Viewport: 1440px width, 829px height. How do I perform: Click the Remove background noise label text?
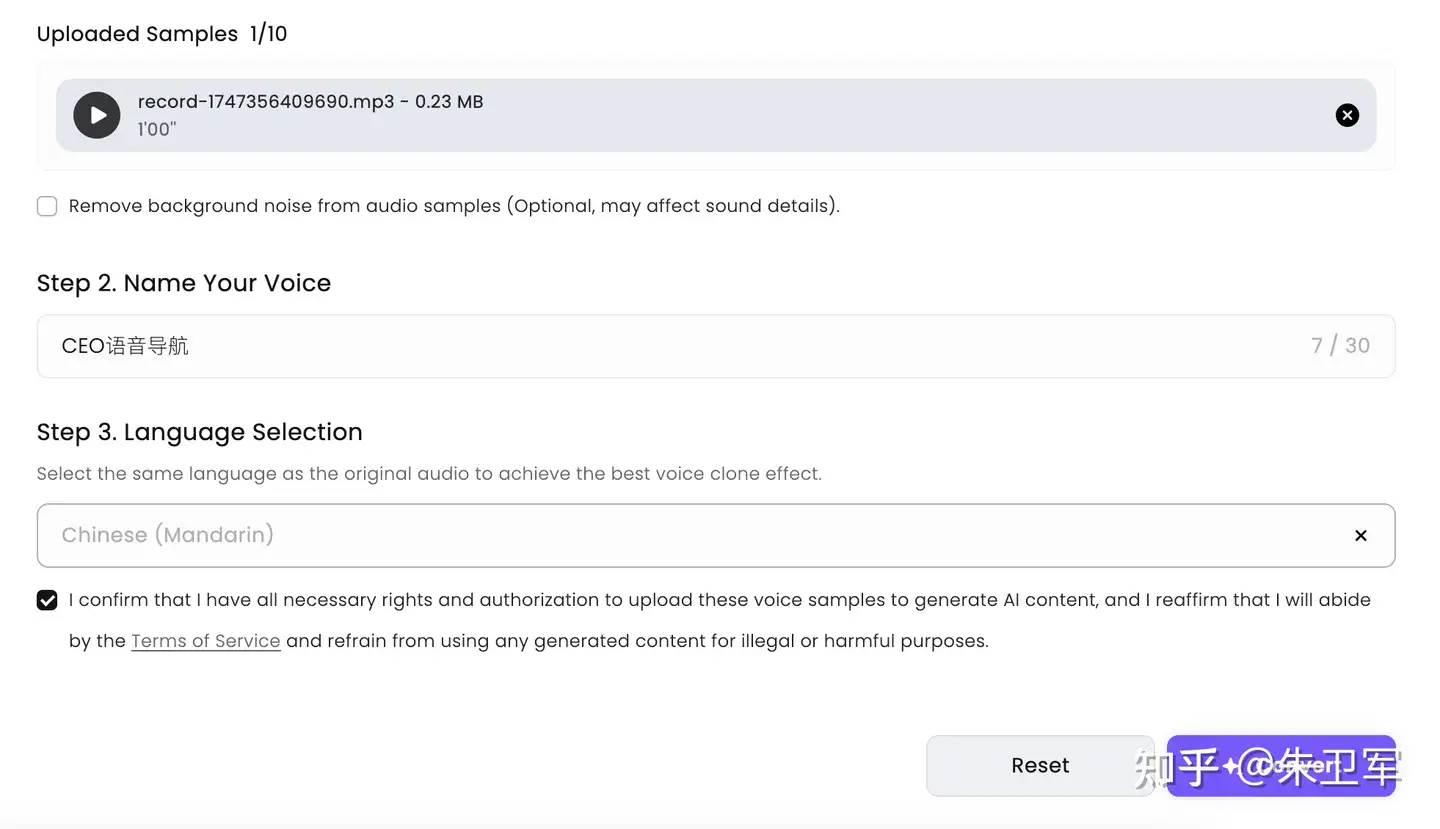[454, 206]
